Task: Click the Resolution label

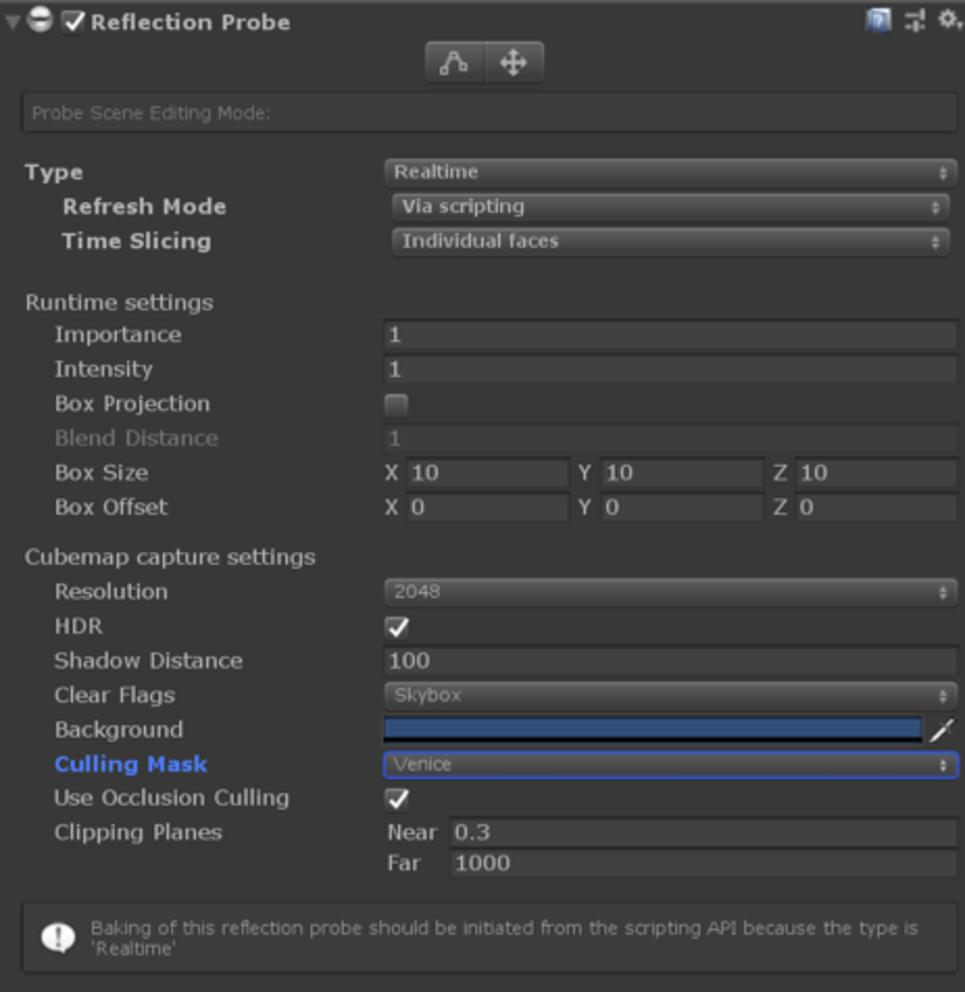Action: (111, 592)
